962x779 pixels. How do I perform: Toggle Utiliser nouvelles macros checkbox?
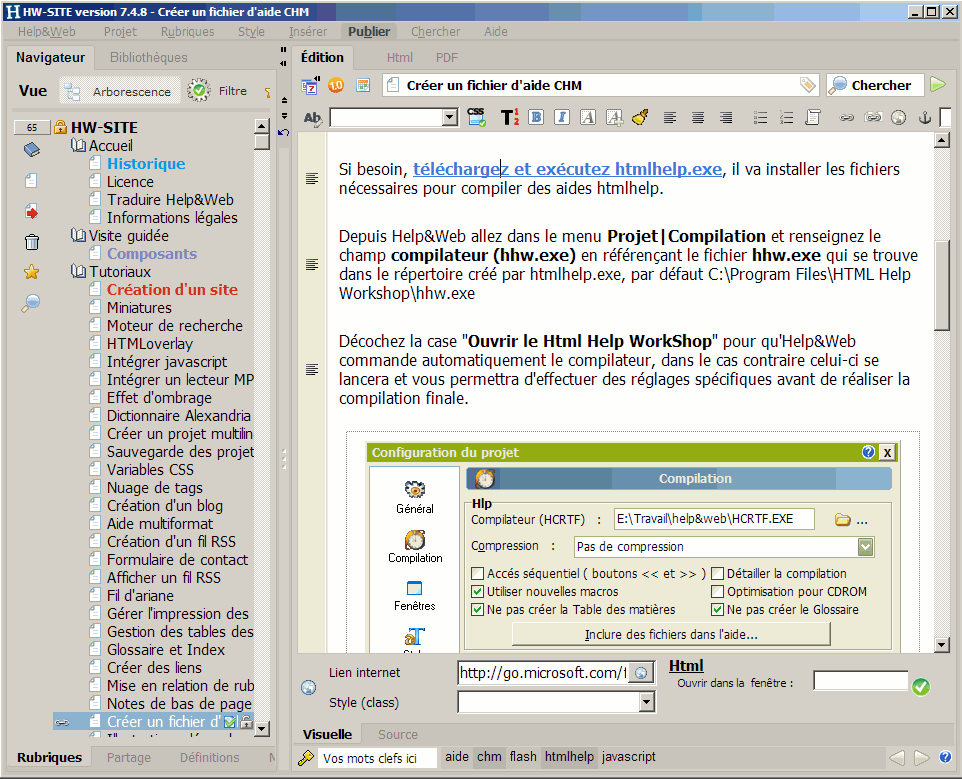[x=477, y=592]
